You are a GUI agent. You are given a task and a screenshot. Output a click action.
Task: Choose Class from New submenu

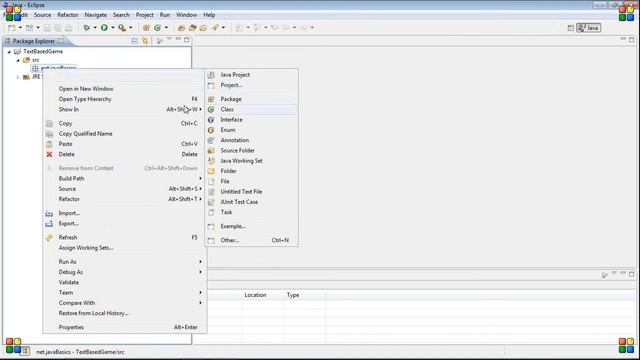251,109
